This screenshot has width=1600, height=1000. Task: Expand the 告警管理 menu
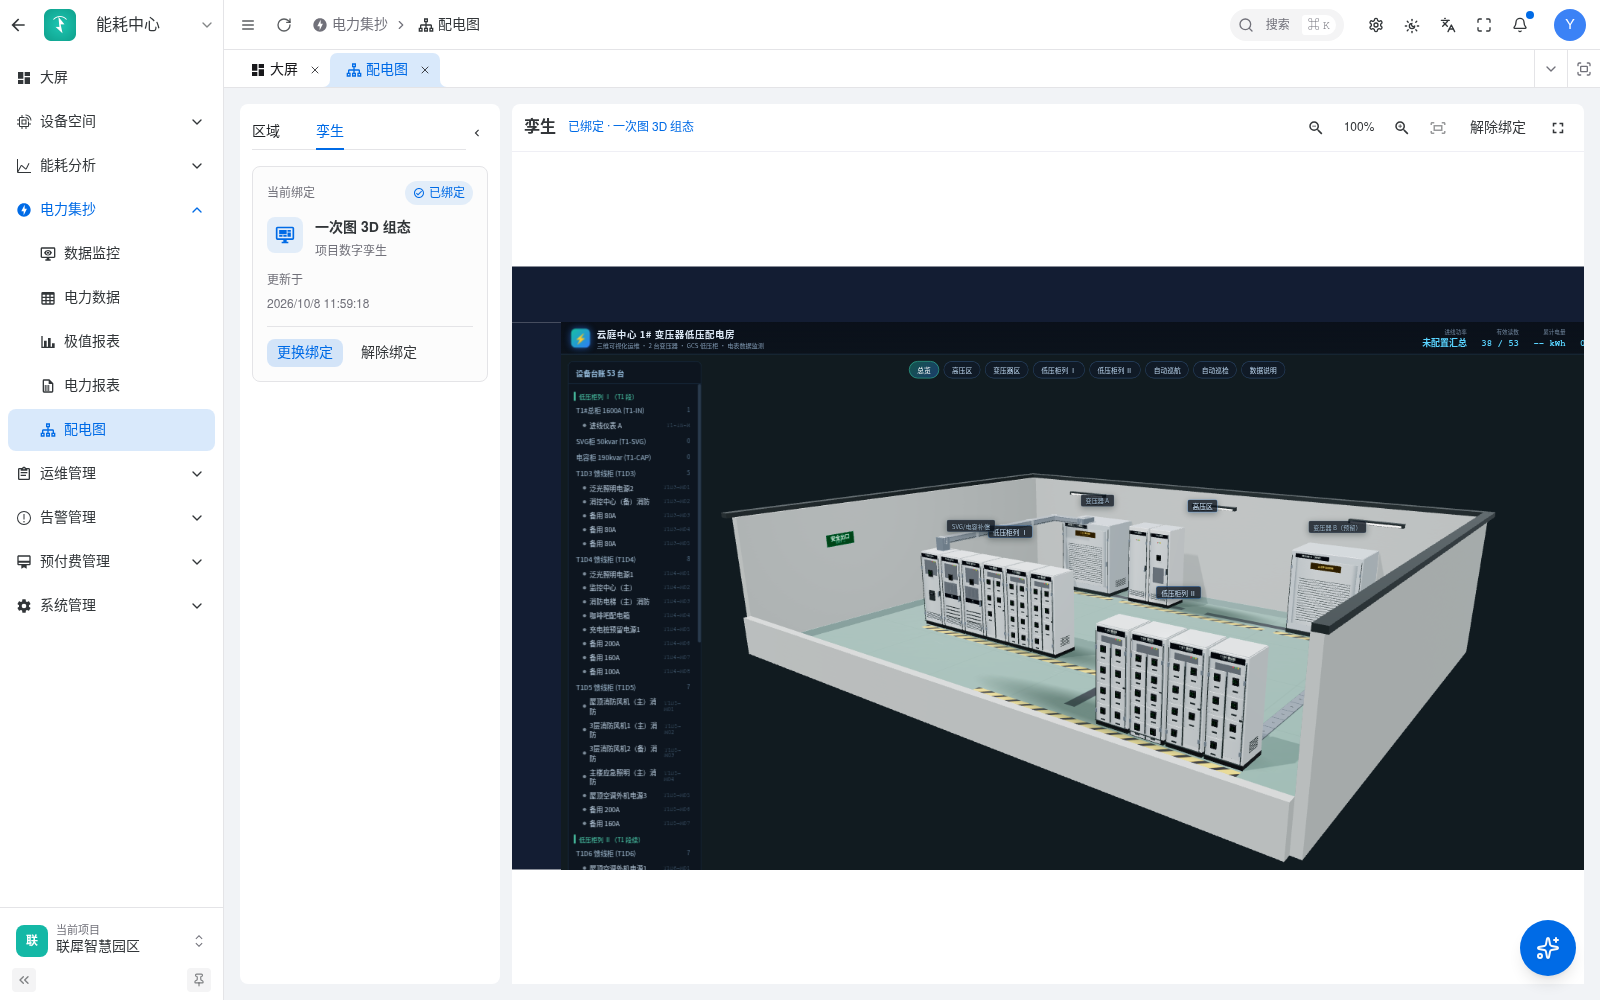tap(112, 517)
